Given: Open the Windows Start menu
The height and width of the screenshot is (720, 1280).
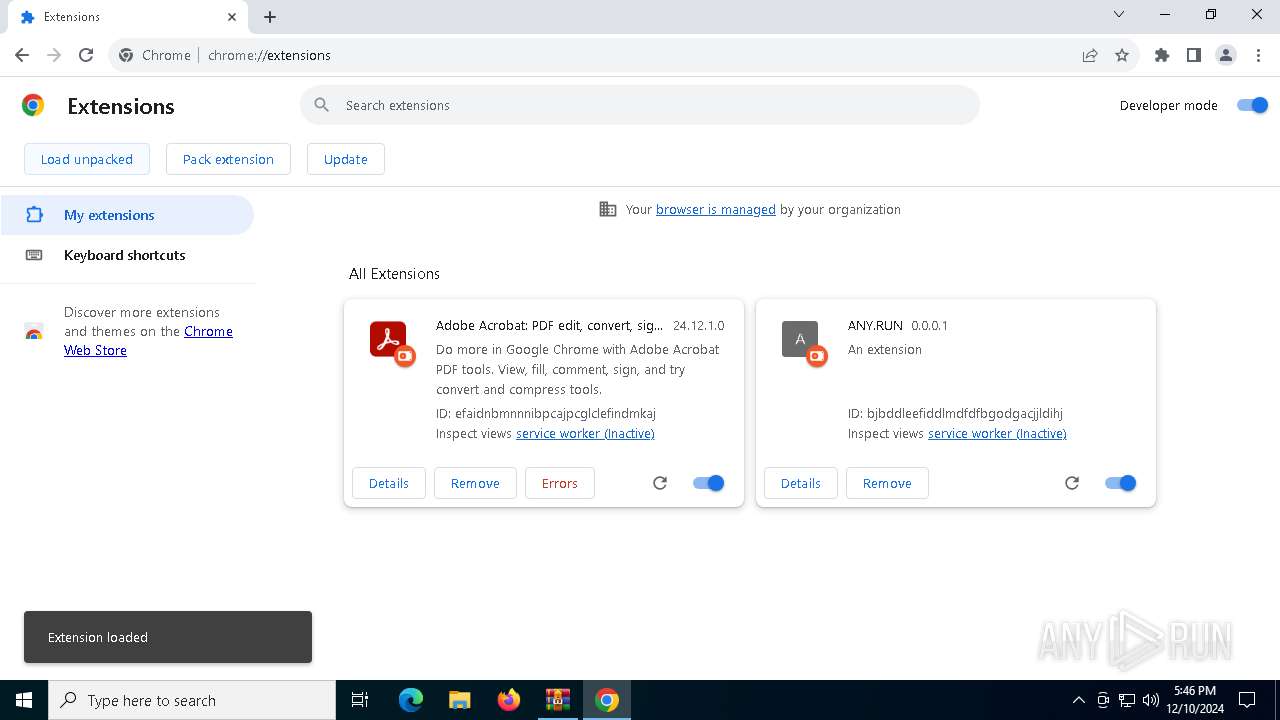Looking at the screenshot, I should coord(24,700).
